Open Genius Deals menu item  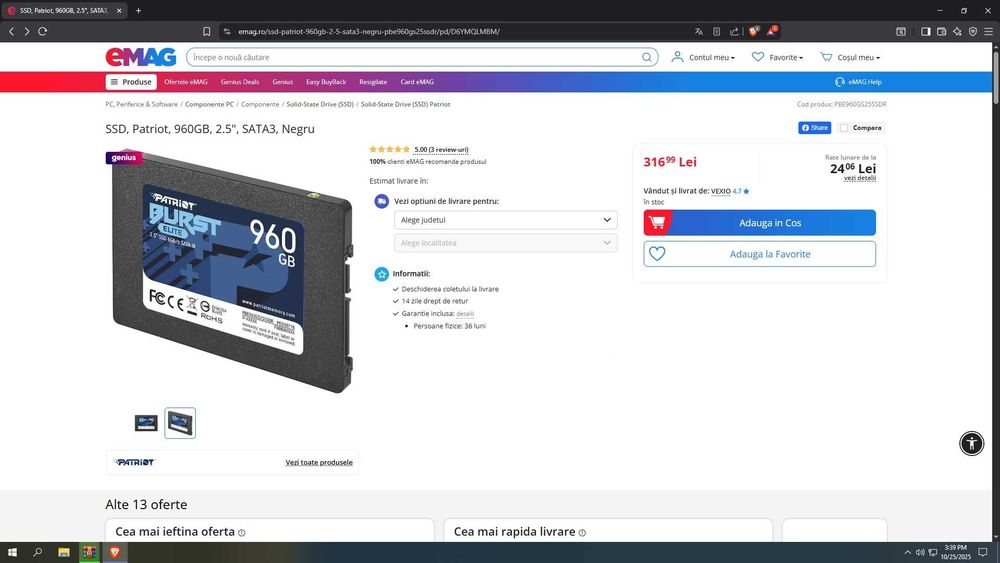tap(240, 82)
